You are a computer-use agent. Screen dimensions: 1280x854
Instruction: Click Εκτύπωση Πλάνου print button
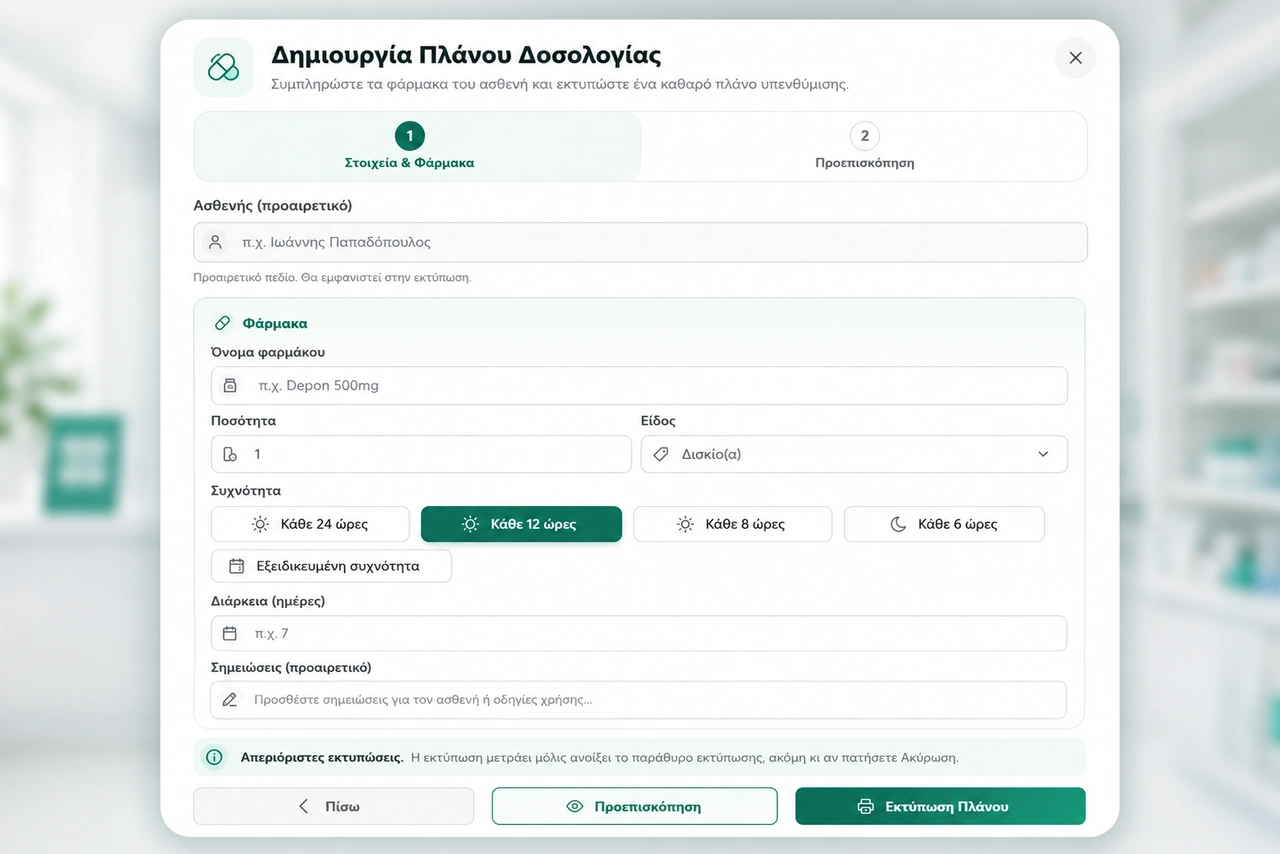pos(940,806)
